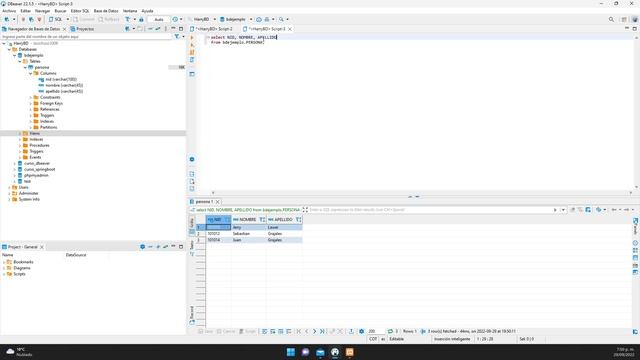Collapse the Tables folder
This screenshot has height=360, width=640.
(20, 61)
